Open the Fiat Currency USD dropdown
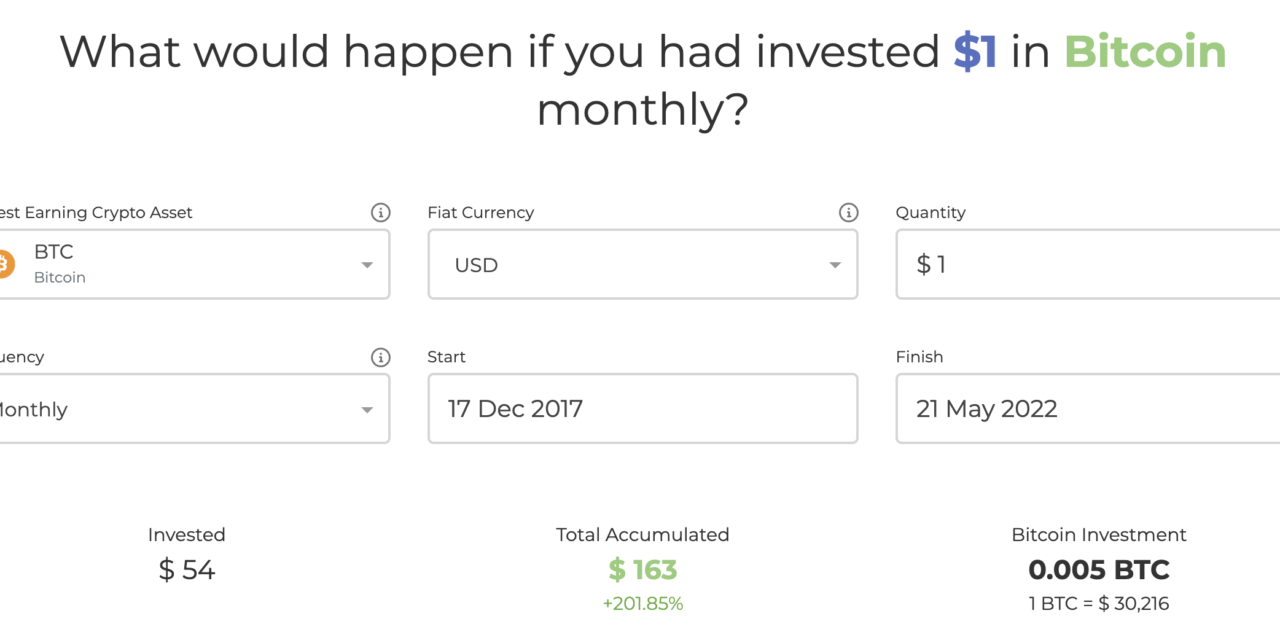The width and height of the screenshot is (1280, 640). coord(834,264)
